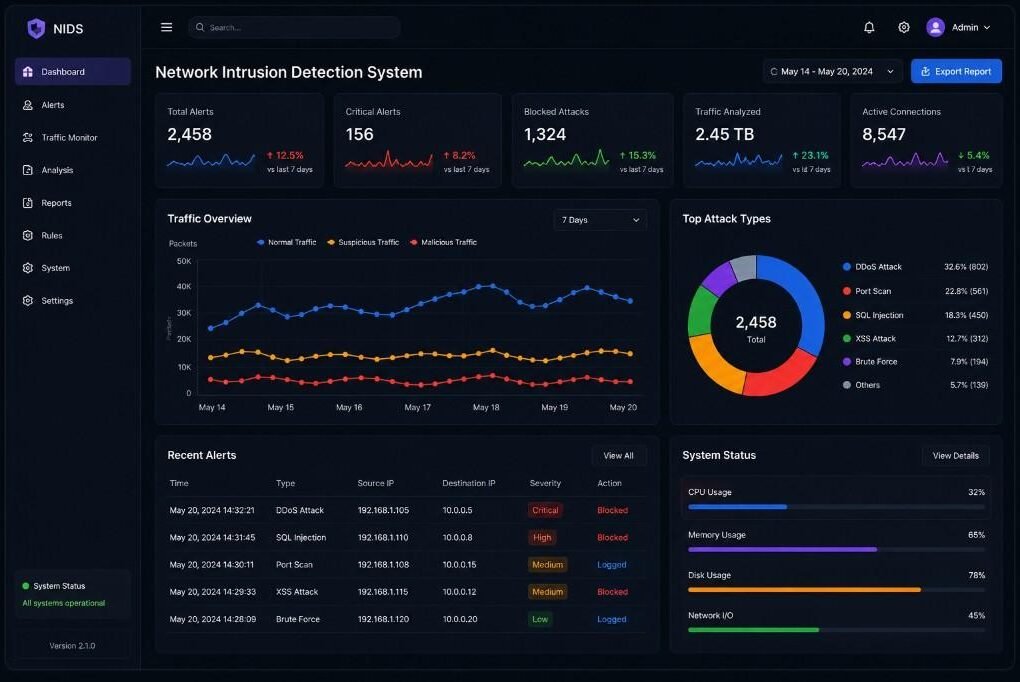
Task: Toggle Brute Force legend entry
Action: [870, 362]
